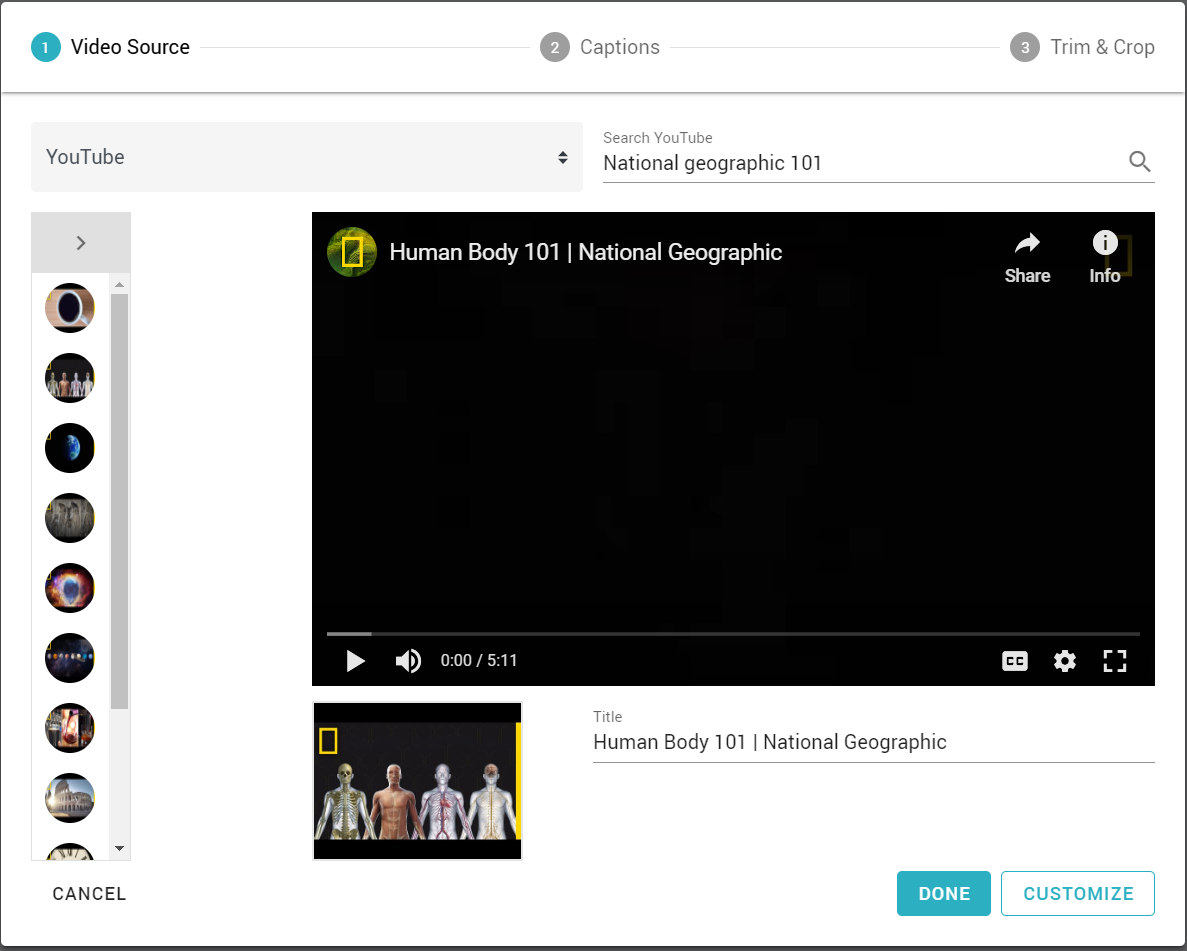The width and height of the screenshot is (1187, 951).
Task: Mute the video volume speaker icon
Action: tap(408, 661)
